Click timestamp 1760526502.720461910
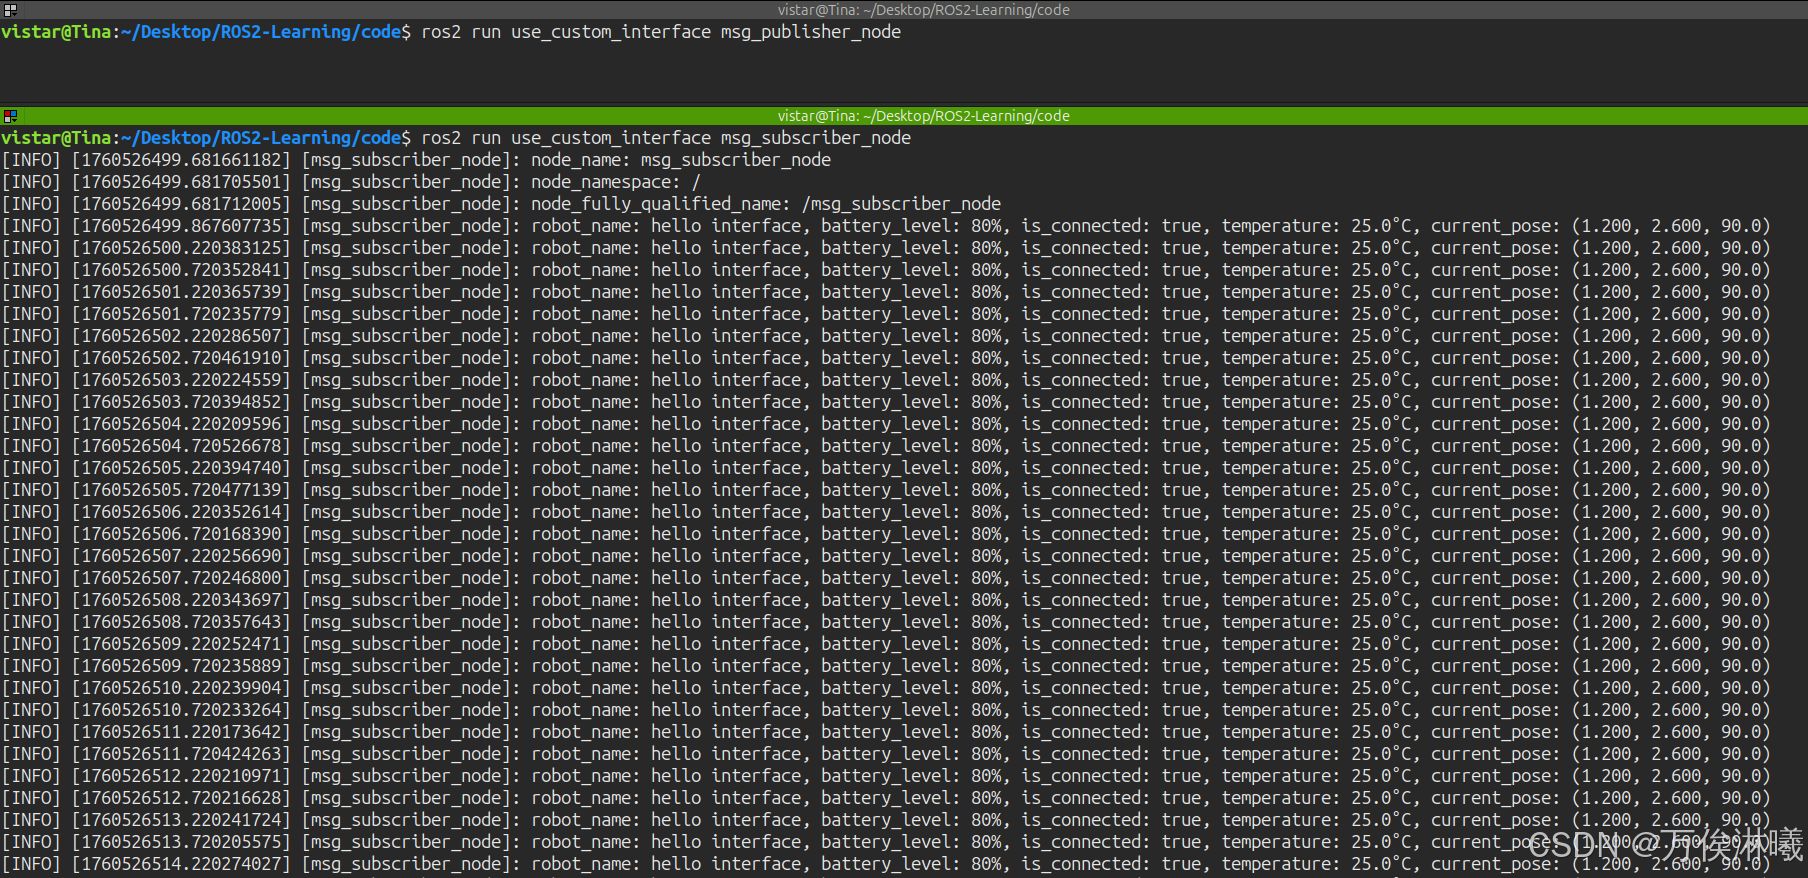Viewport: 1808px width, 878px height. 181,358
